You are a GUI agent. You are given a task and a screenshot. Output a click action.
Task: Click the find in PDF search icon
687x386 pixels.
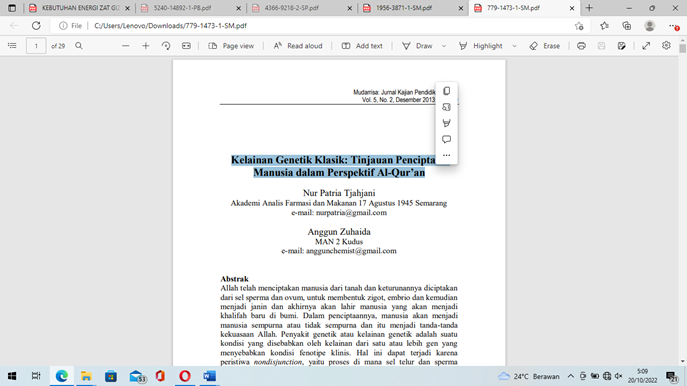coord(79,46)
